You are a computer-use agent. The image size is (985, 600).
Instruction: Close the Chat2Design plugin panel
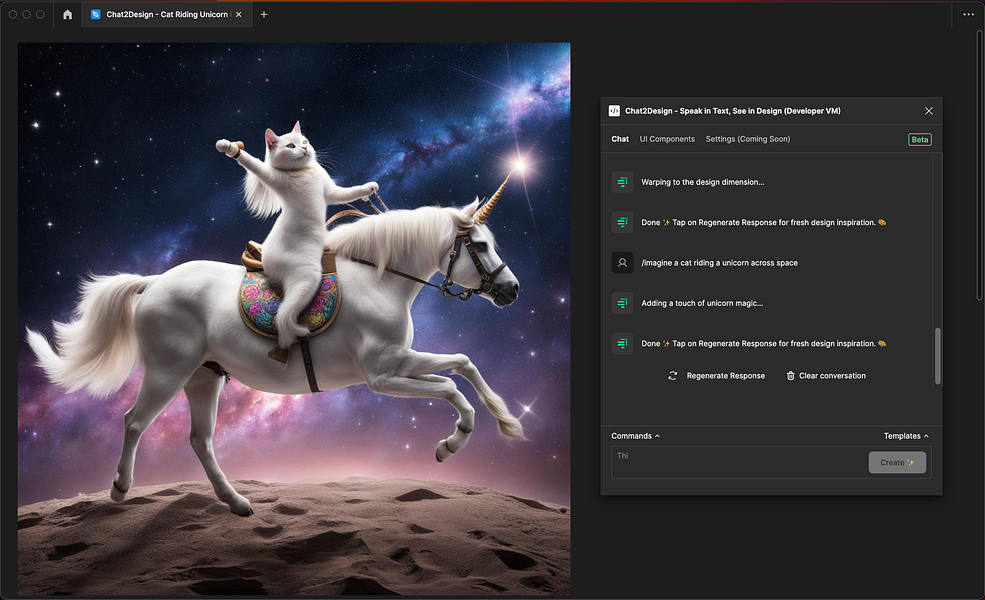pyautogui.click(x=928, y=111)
